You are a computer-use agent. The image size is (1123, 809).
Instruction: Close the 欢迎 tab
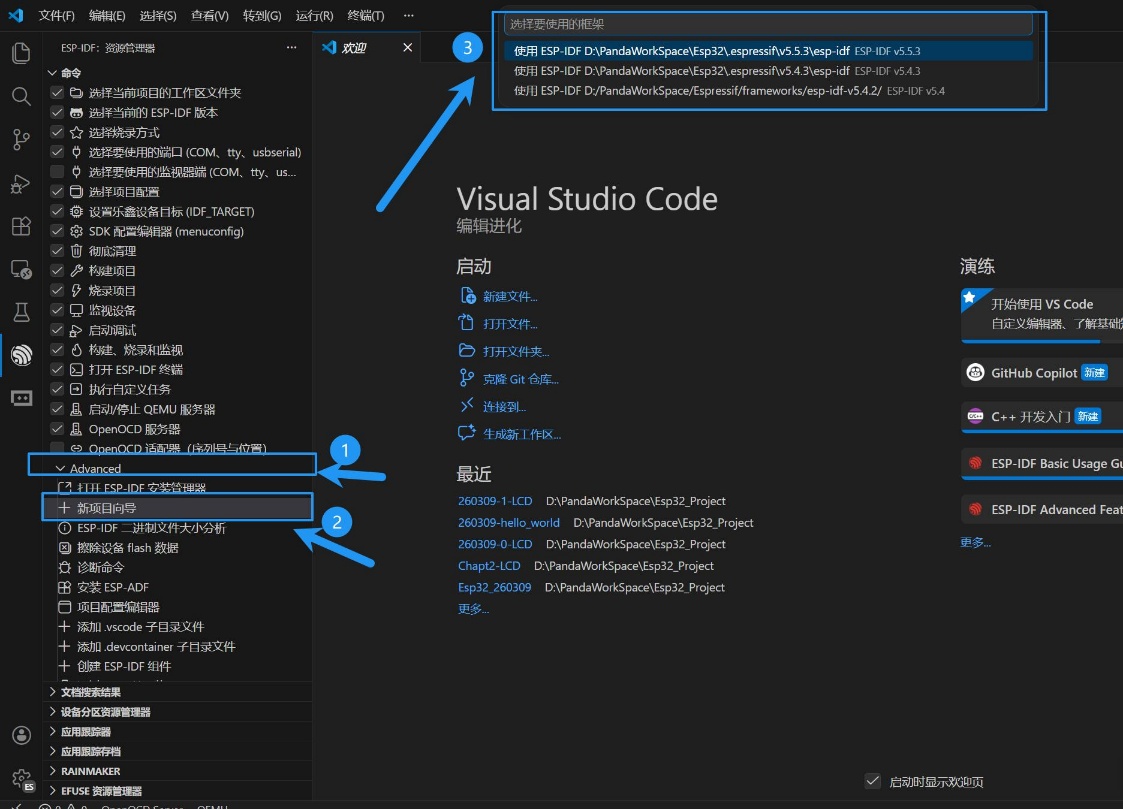(408, 47)
